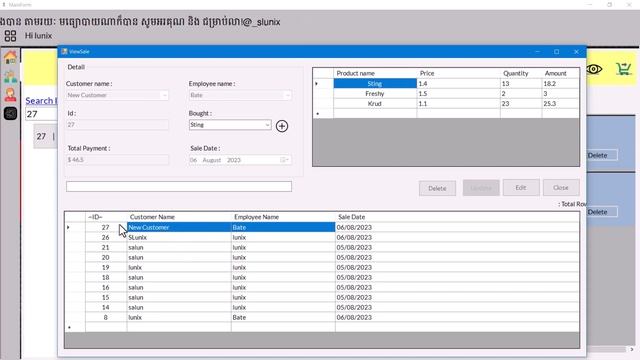Select sale row with ID 21
The image size is (640, 360).
click(x=322, y=247)
